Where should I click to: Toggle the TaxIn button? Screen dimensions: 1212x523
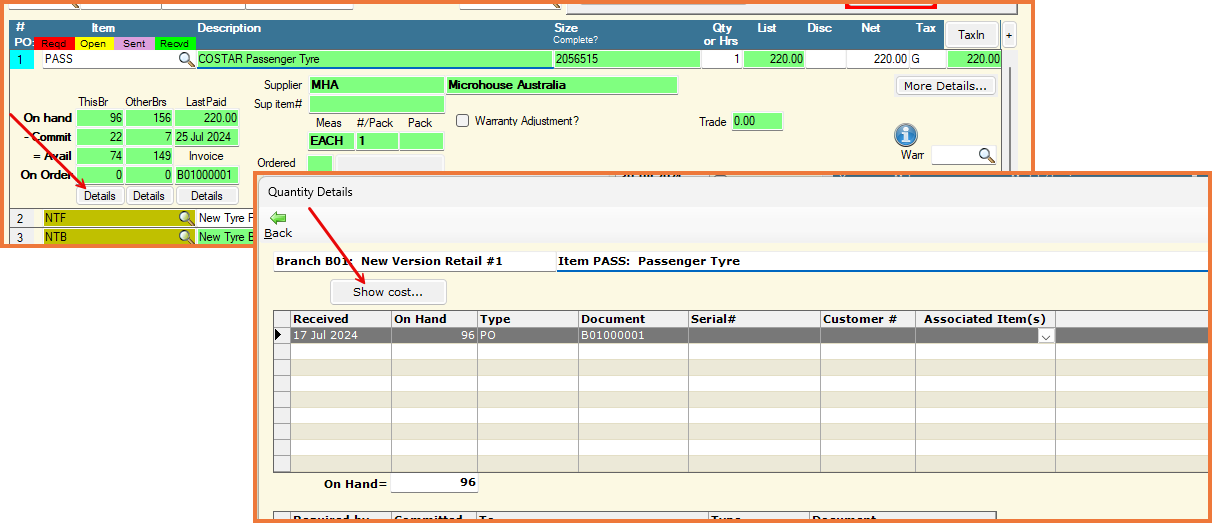(971, 35)
